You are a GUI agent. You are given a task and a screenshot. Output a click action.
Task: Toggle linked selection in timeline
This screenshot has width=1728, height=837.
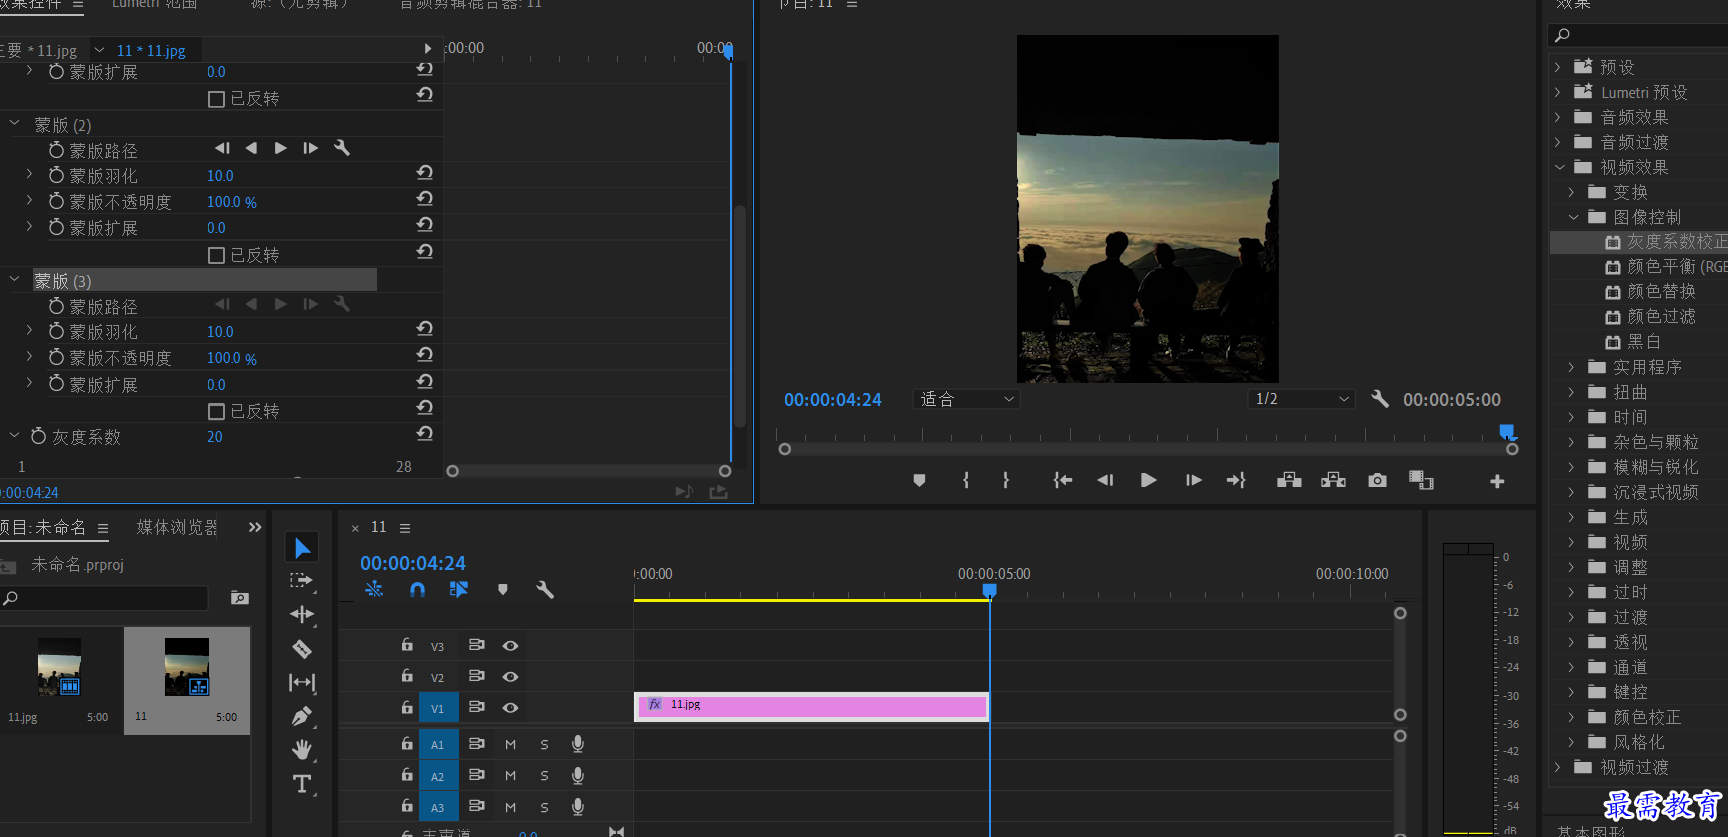[x=459, y=590]
